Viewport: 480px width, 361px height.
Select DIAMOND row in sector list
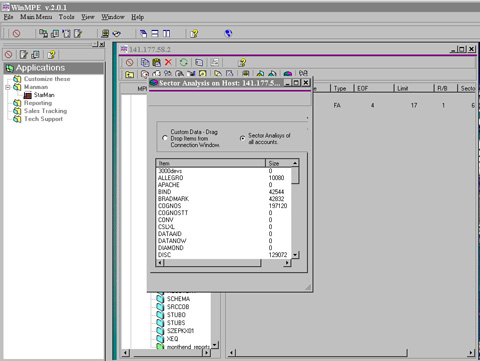pos(223,248)
